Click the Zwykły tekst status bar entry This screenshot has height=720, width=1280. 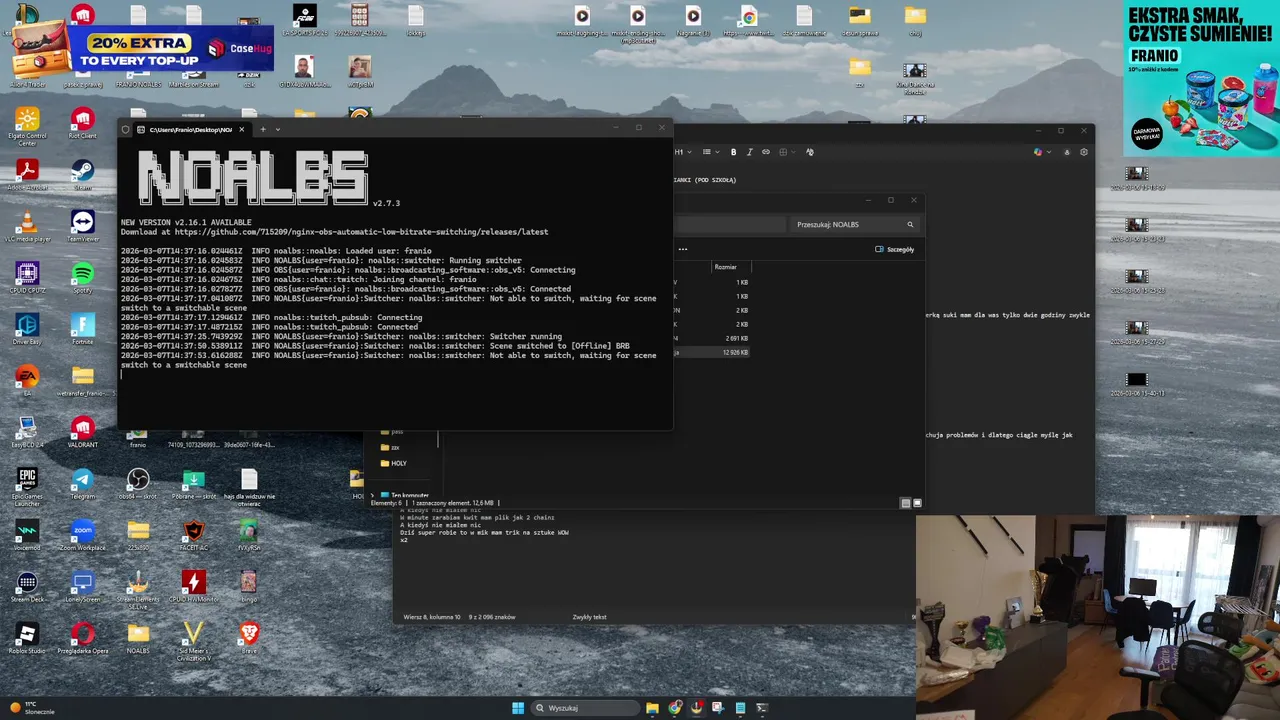pyautogui.click(x=589, y=617)
